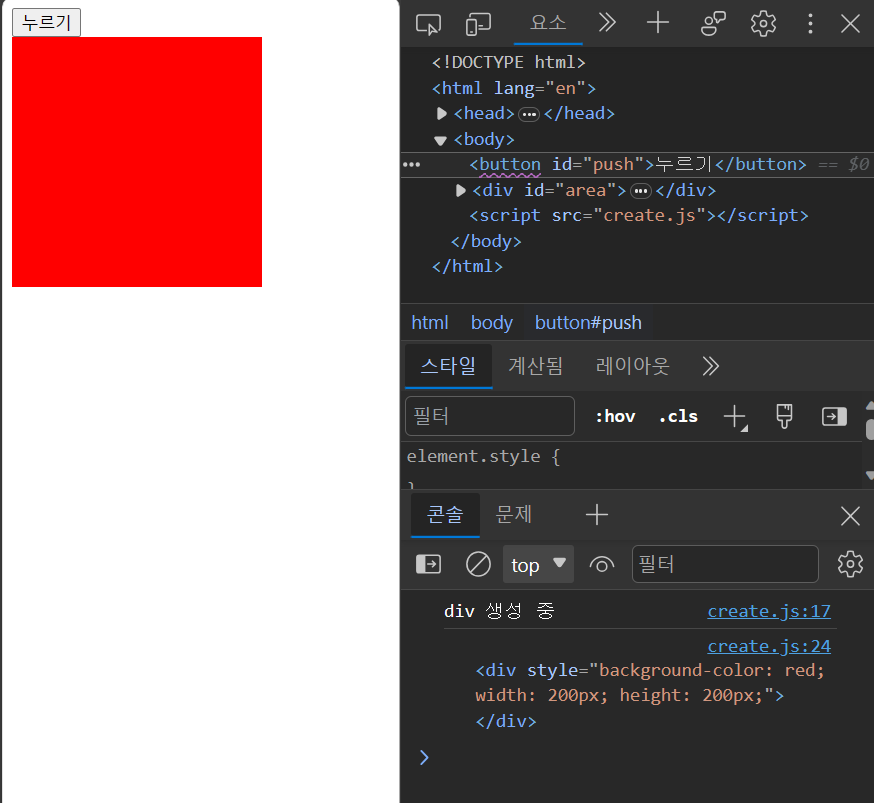
Task: Switch to the 스타일 (Styles) tab
Action: [x=448, y=366]
